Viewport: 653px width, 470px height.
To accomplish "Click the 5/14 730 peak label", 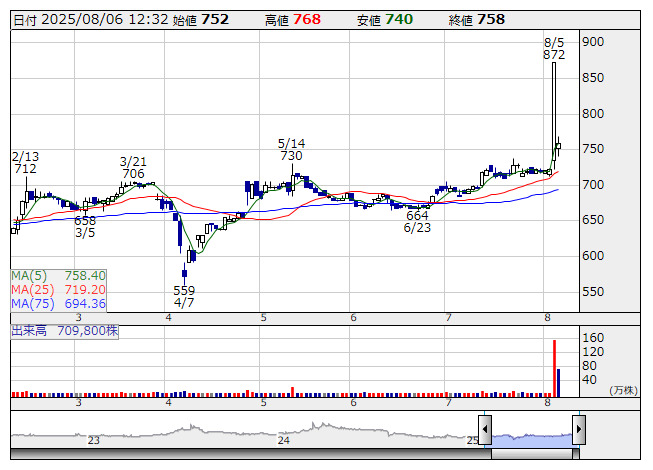I will (291, 150).
